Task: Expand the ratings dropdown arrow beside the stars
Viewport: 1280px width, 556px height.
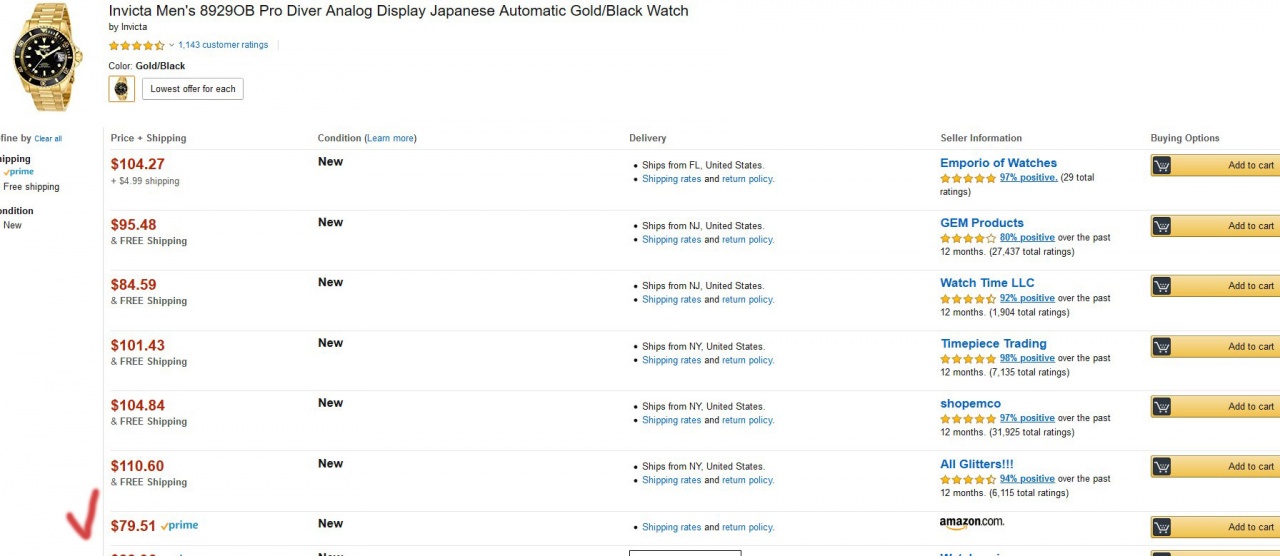Action: coord(172,45)
